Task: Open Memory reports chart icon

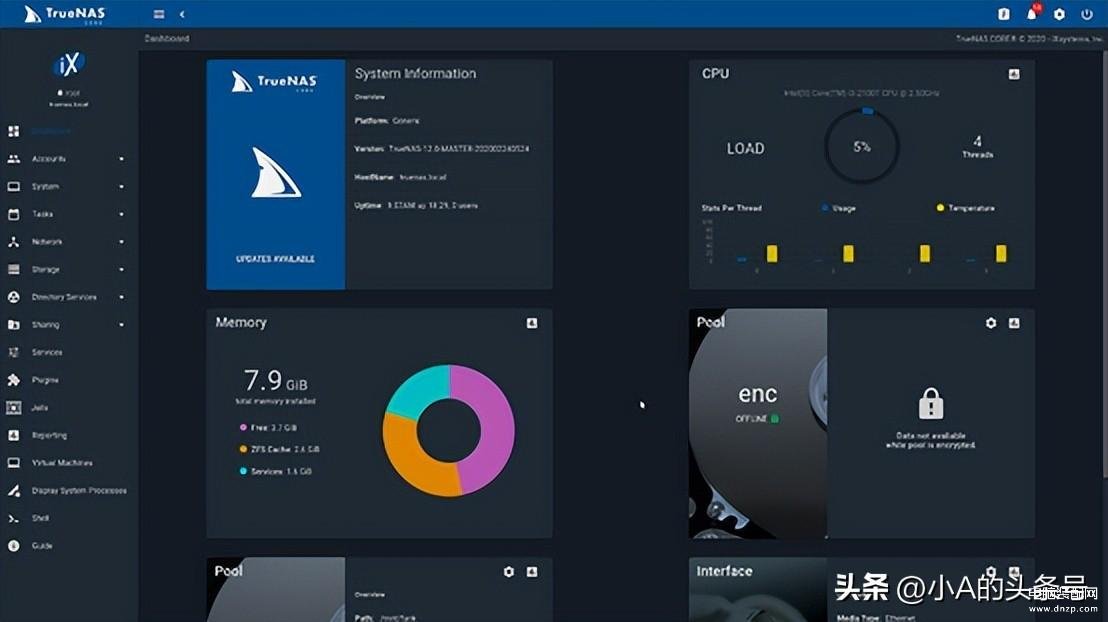Action: (532, 323)
